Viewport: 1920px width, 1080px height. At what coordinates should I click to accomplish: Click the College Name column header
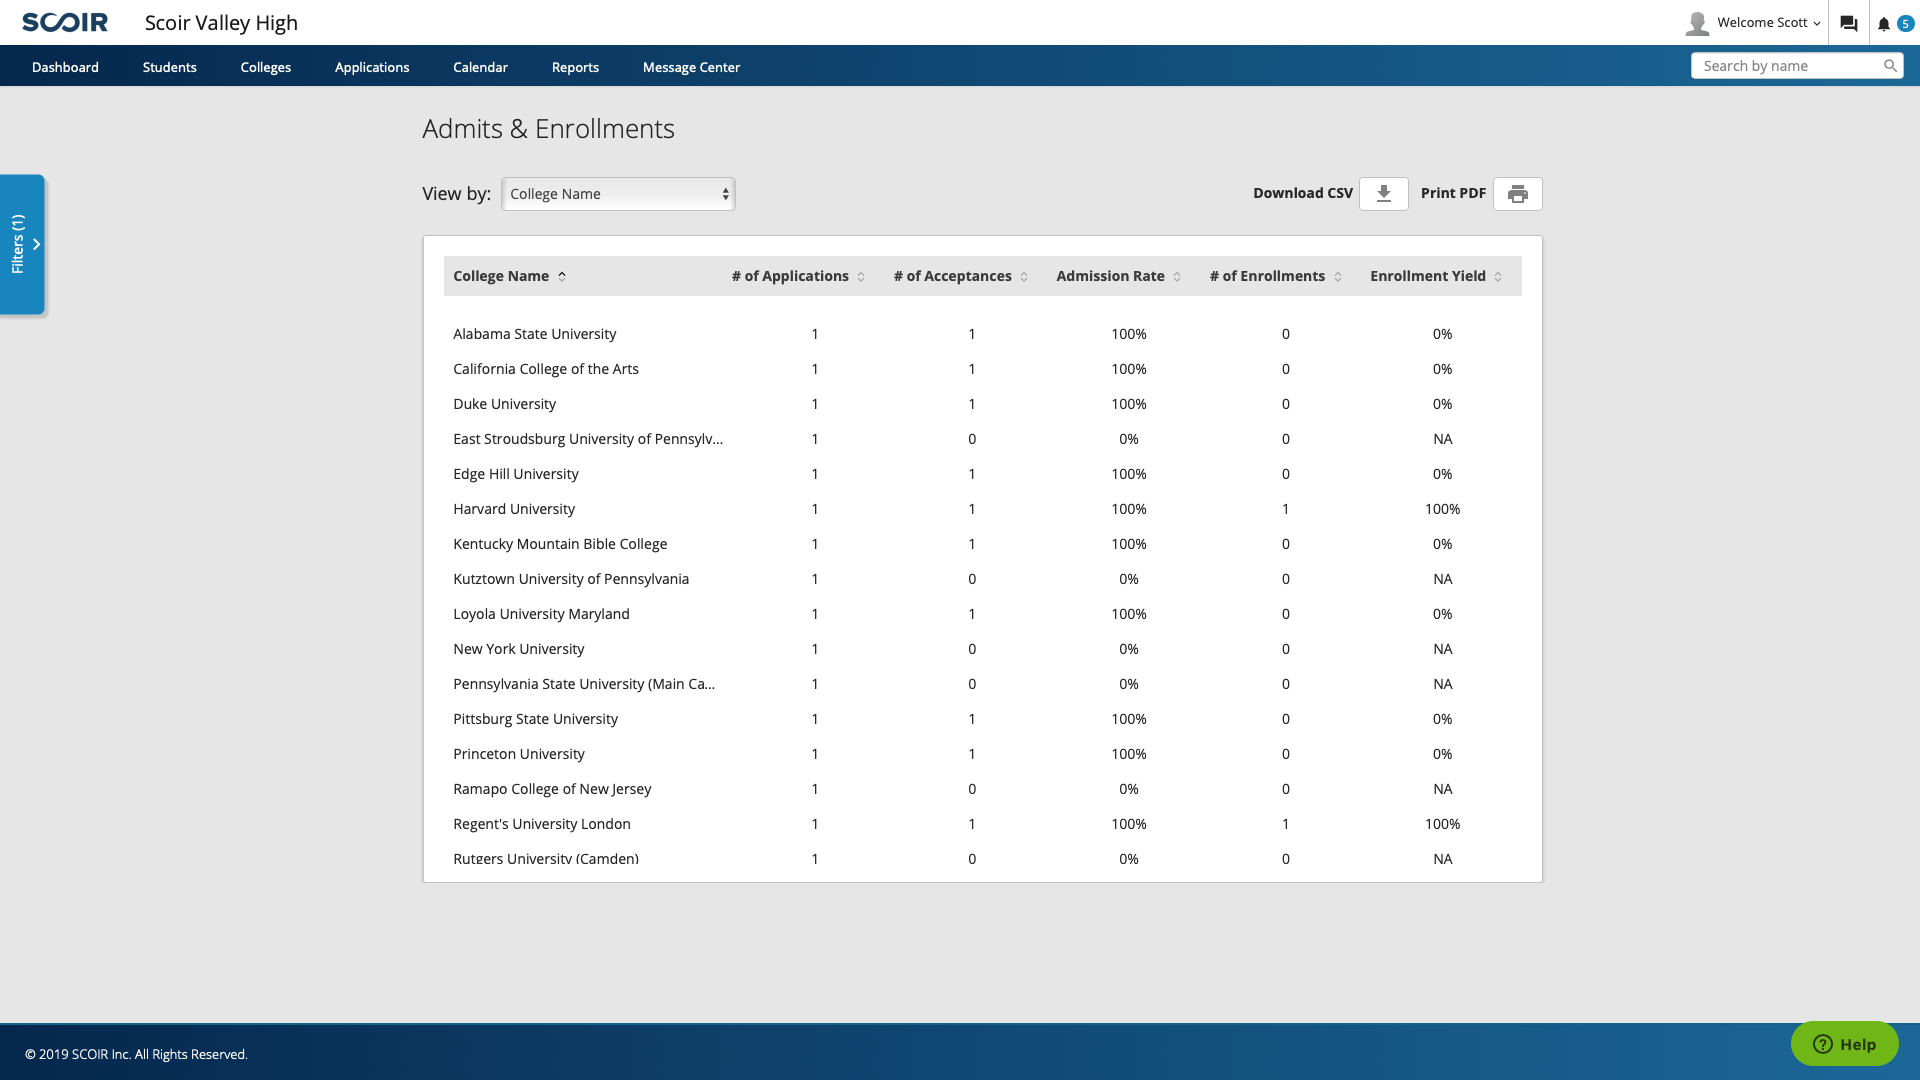coord(501,276)
